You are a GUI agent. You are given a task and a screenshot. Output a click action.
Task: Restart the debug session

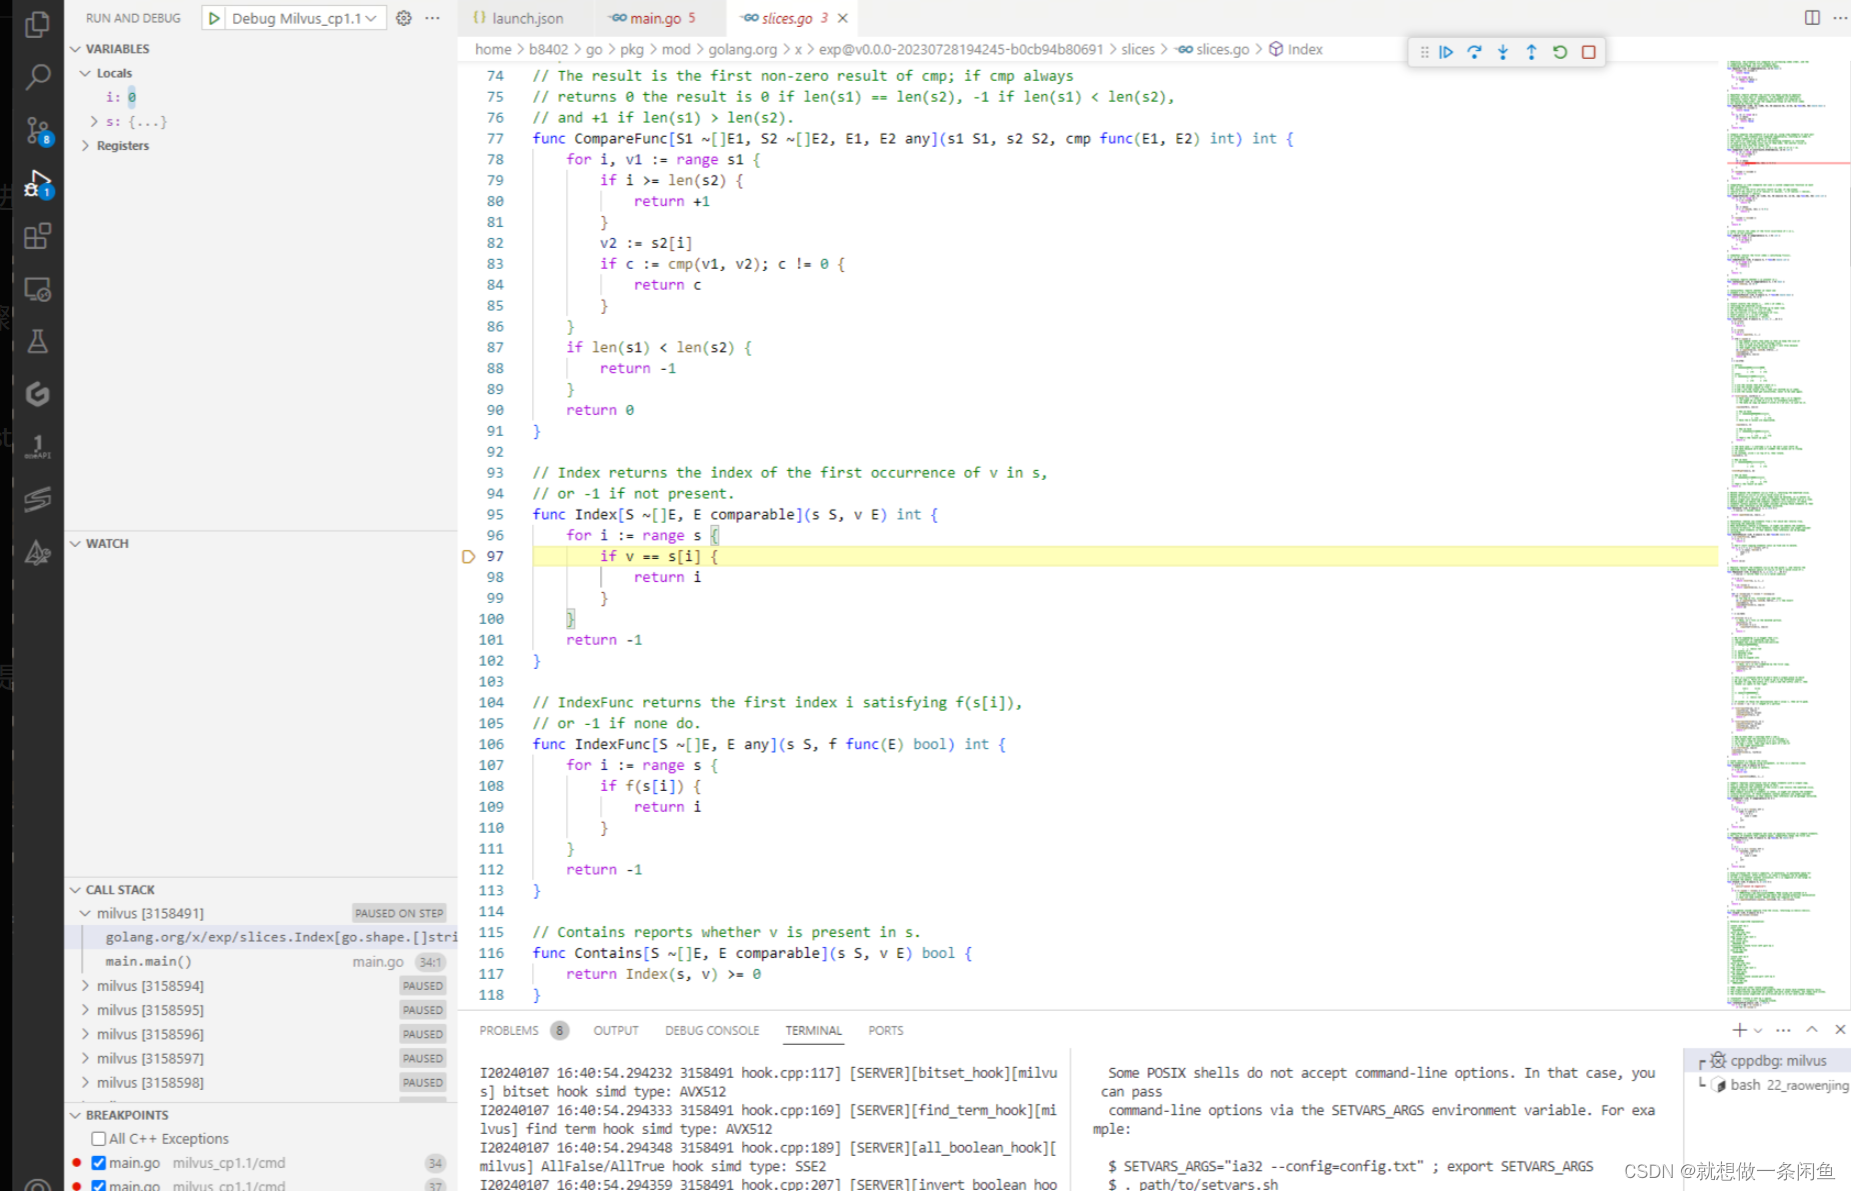point(1560,52)
